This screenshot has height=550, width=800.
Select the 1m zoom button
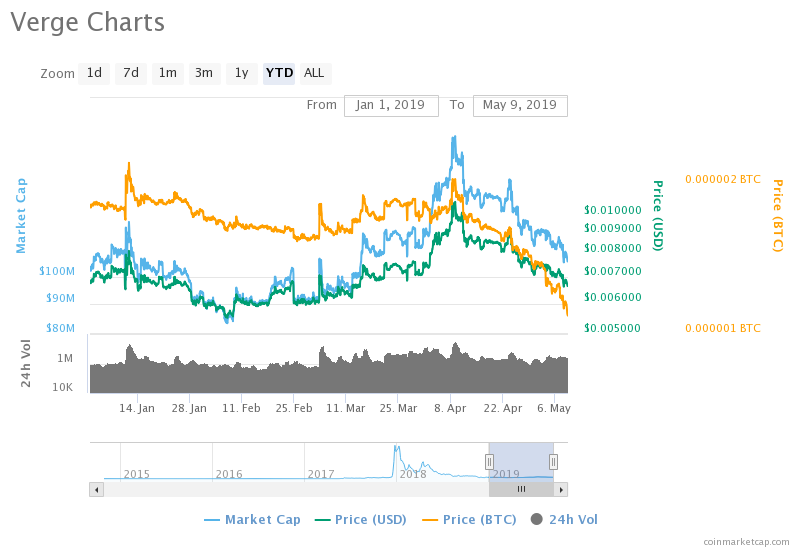pyautogui.click(x=167, y=73)
